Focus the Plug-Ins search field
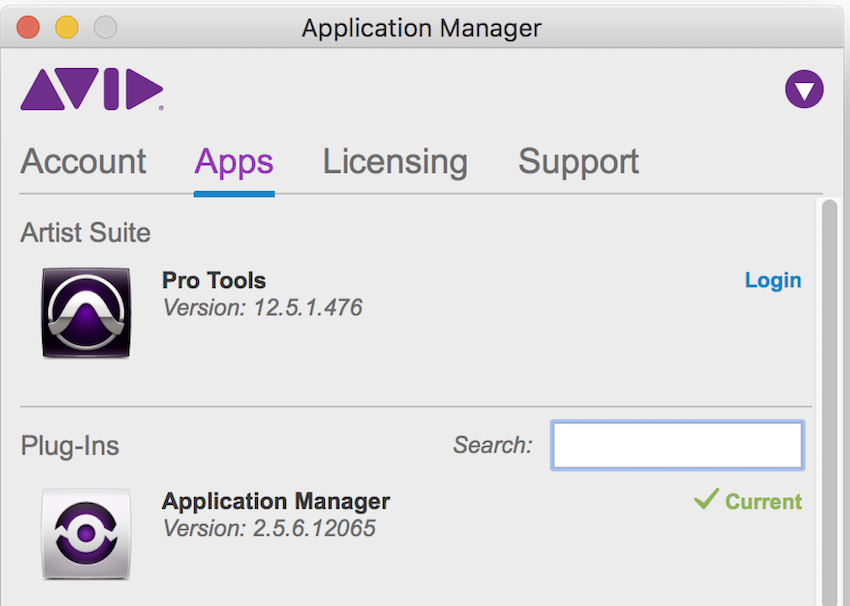850x606 pixels. (677, 446)
